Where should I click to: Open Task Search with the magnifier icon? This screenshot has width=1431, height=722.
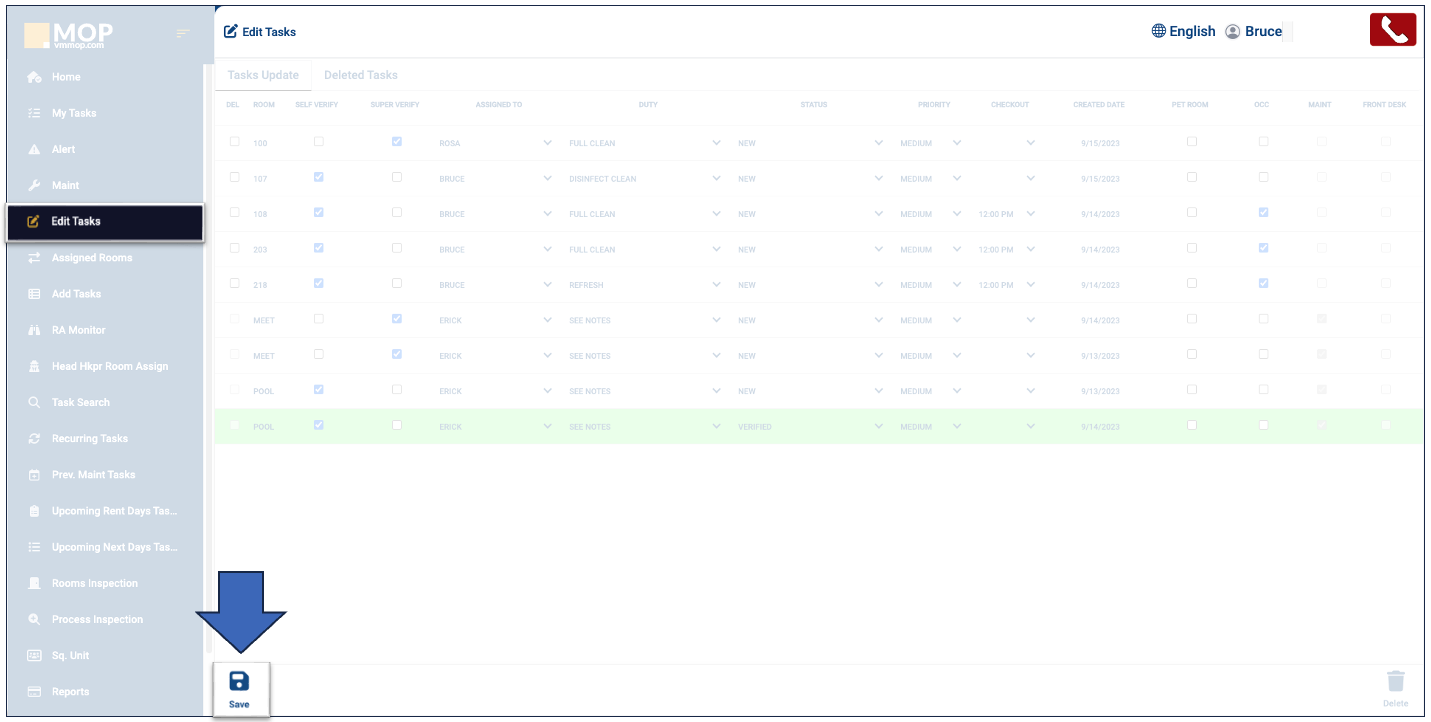click(x=80, y=402)
